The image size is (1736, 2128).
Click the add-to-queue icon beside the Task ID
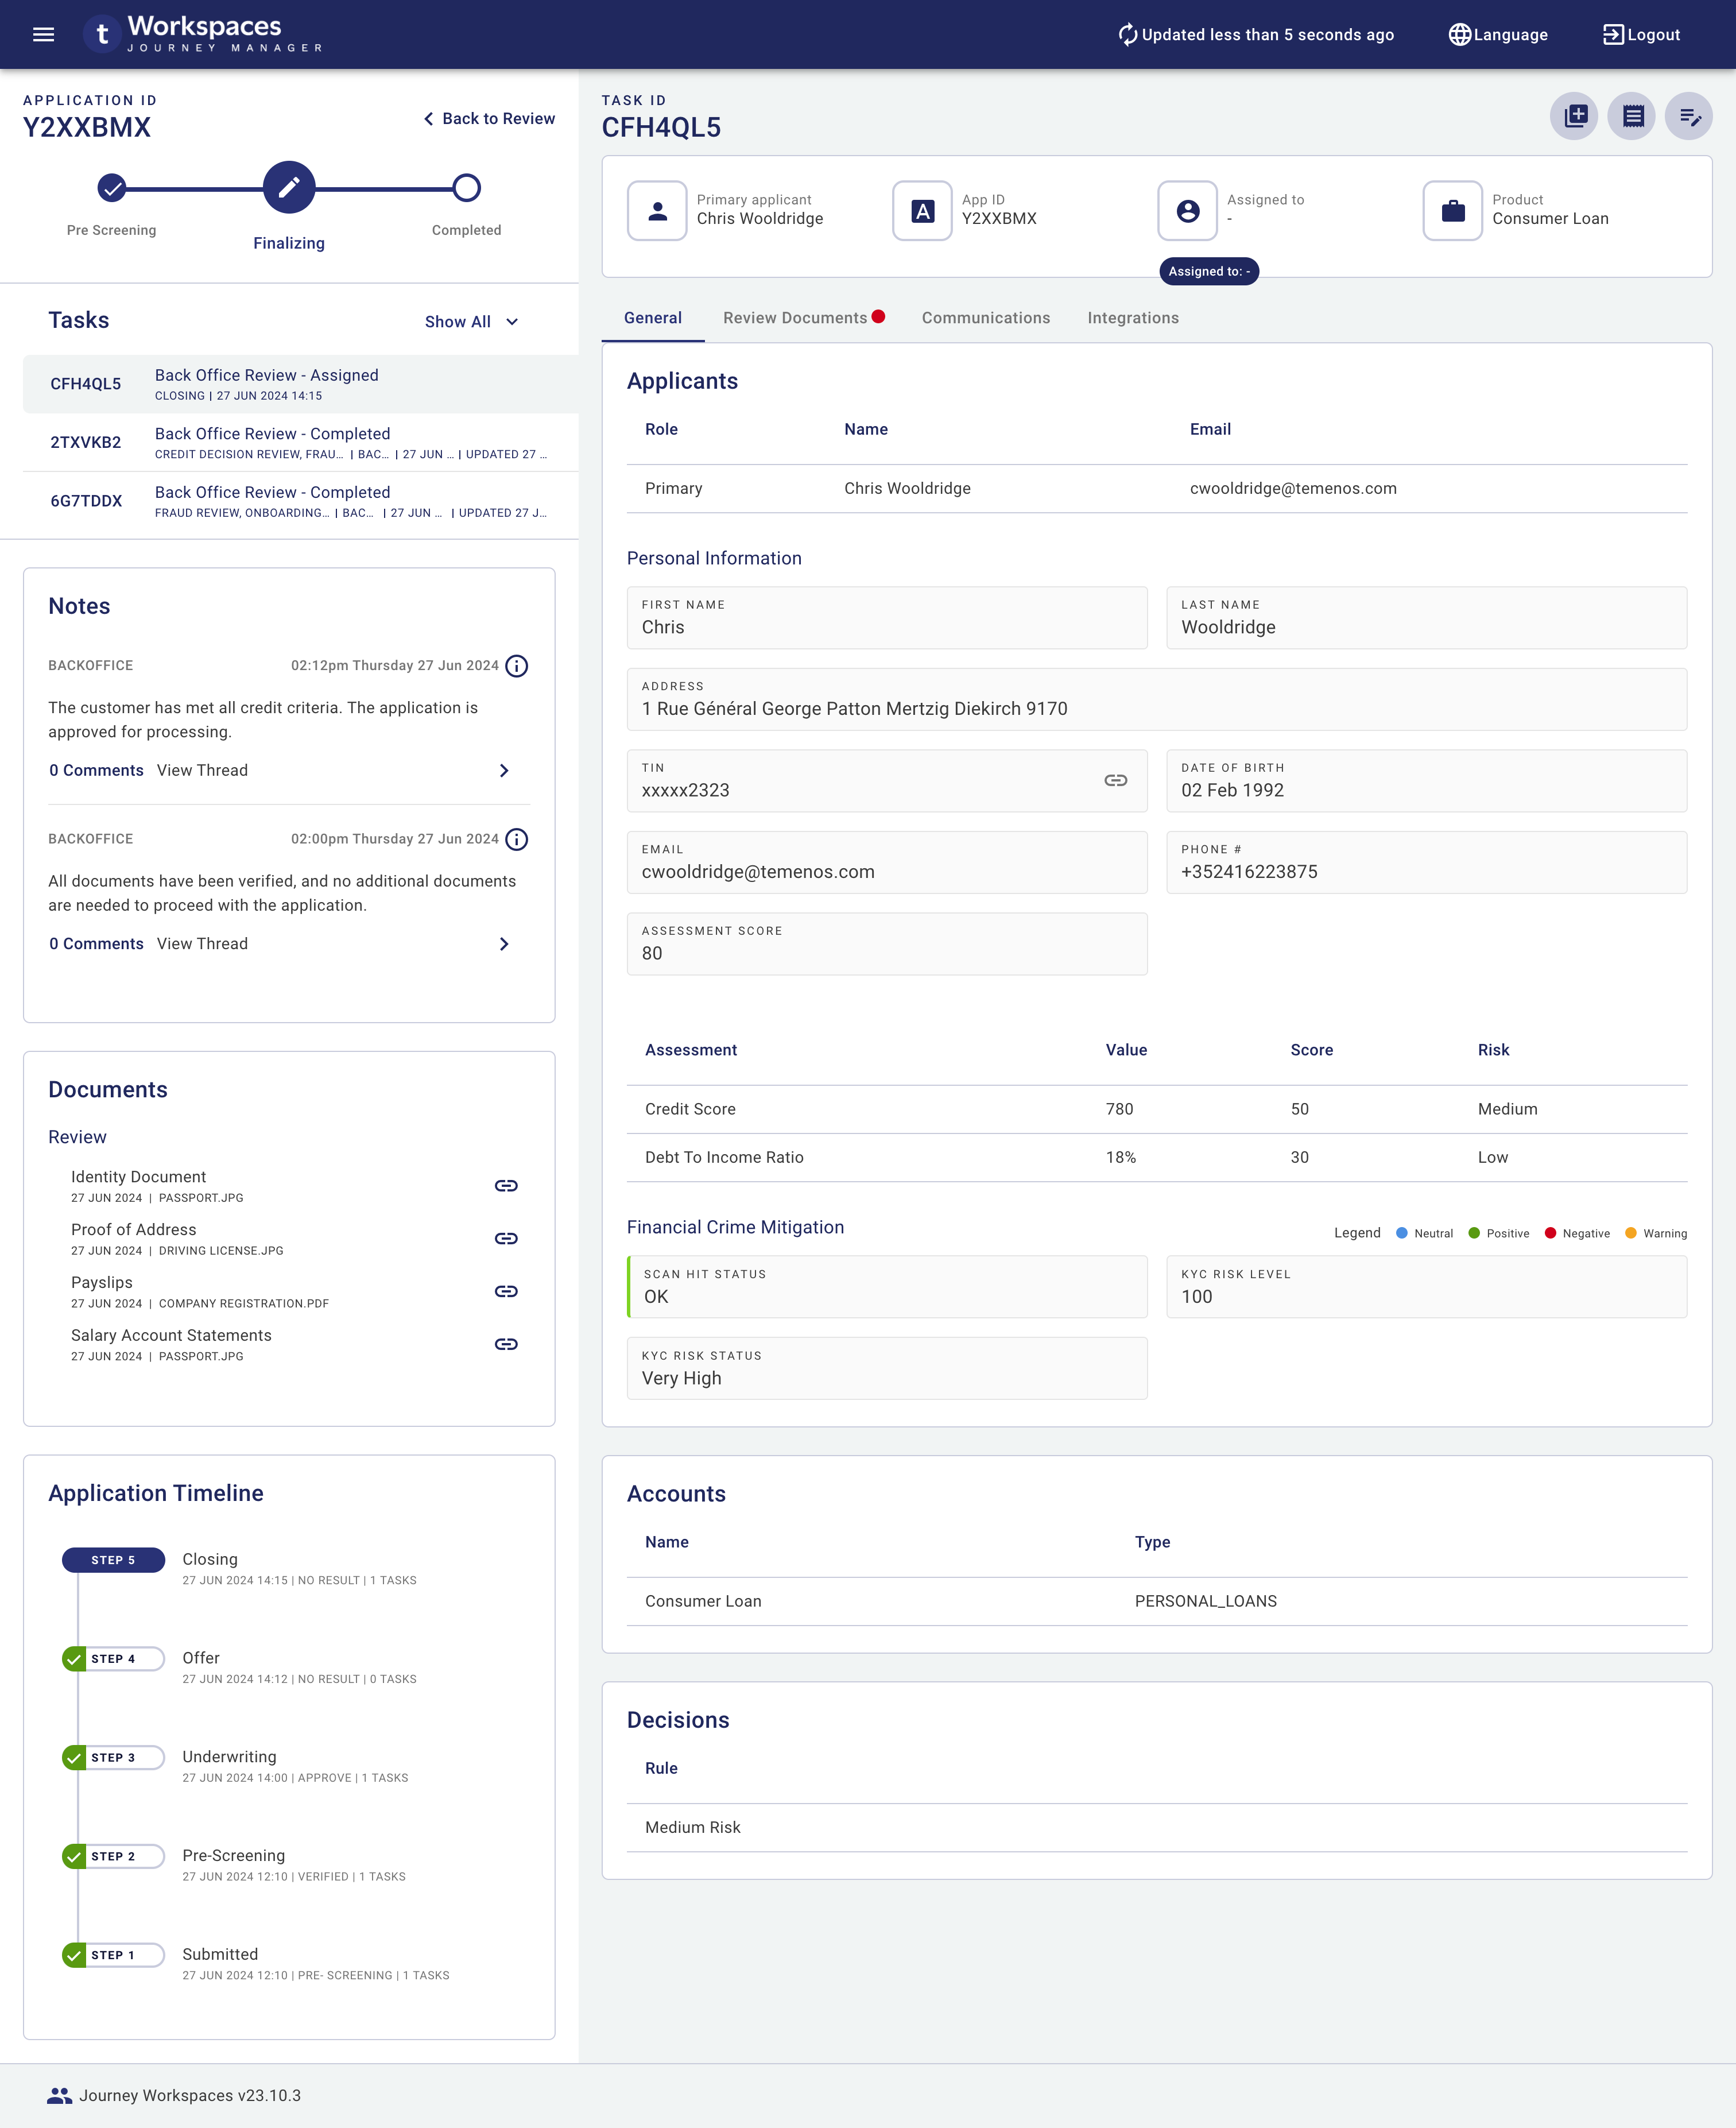1574,117
